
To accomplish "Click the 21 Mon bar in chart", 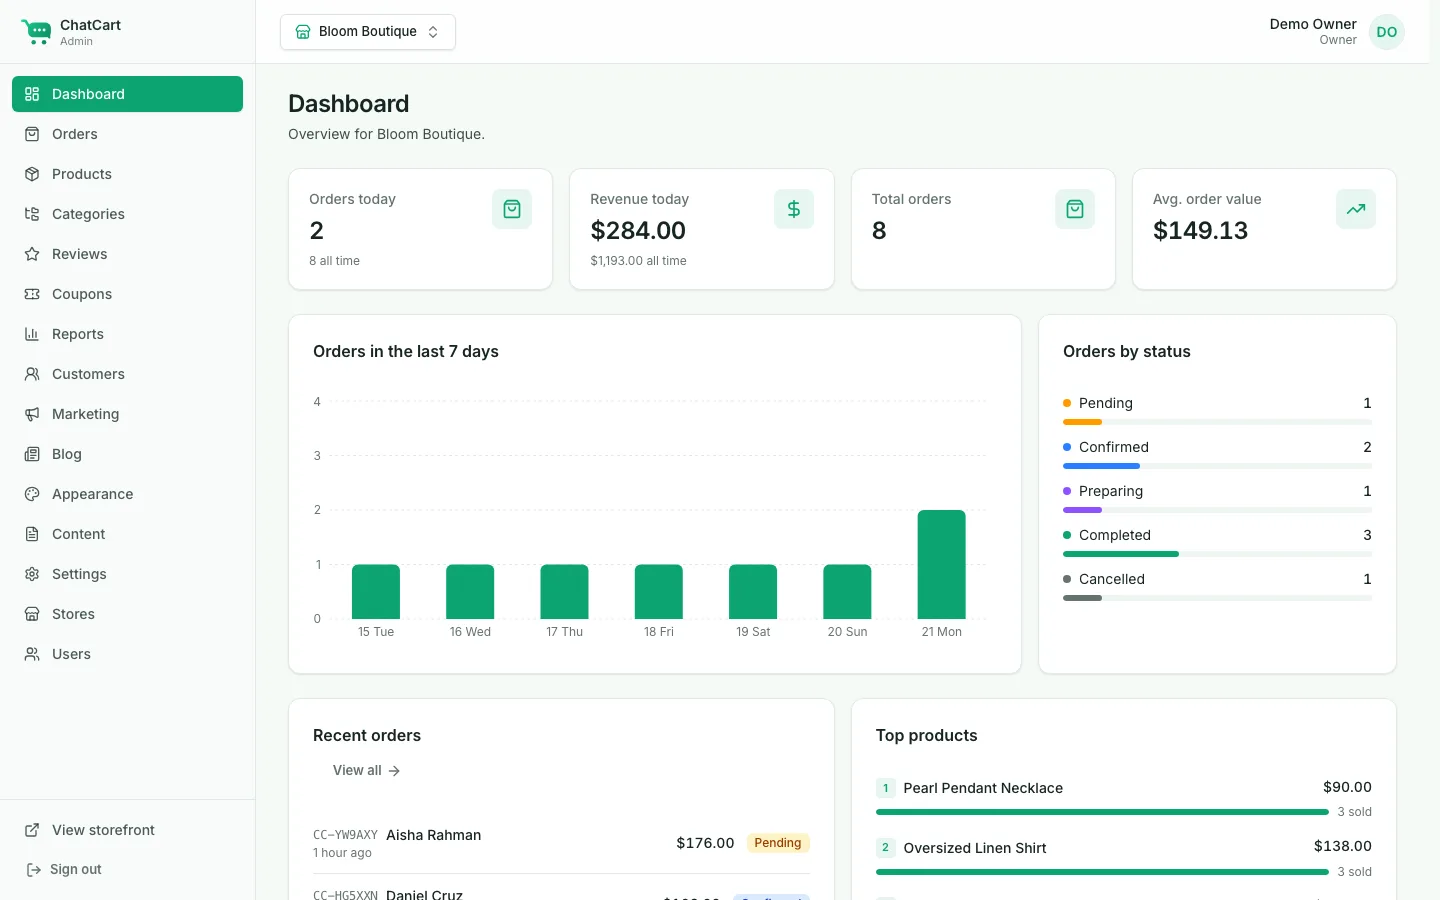I will (x=942, y=565).
